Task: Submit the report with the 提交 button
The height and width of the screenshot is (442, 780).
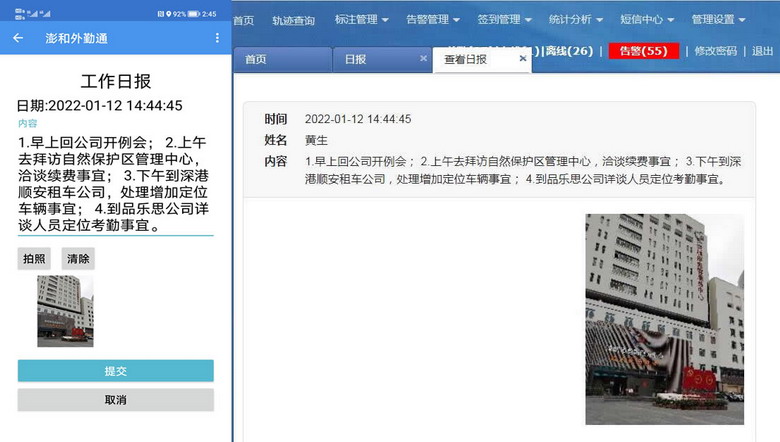Action: [x=115, y=371]
